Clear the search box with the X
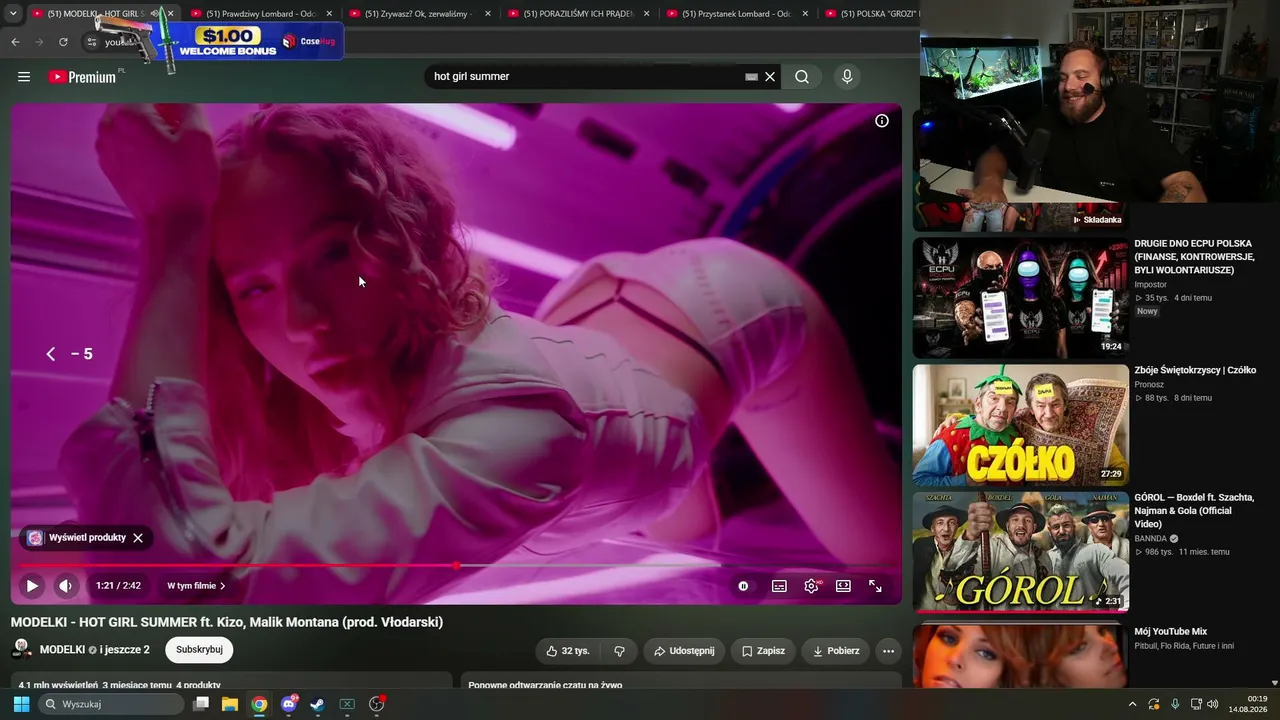This screenshot has height=720, width=1280. point(770,77)
